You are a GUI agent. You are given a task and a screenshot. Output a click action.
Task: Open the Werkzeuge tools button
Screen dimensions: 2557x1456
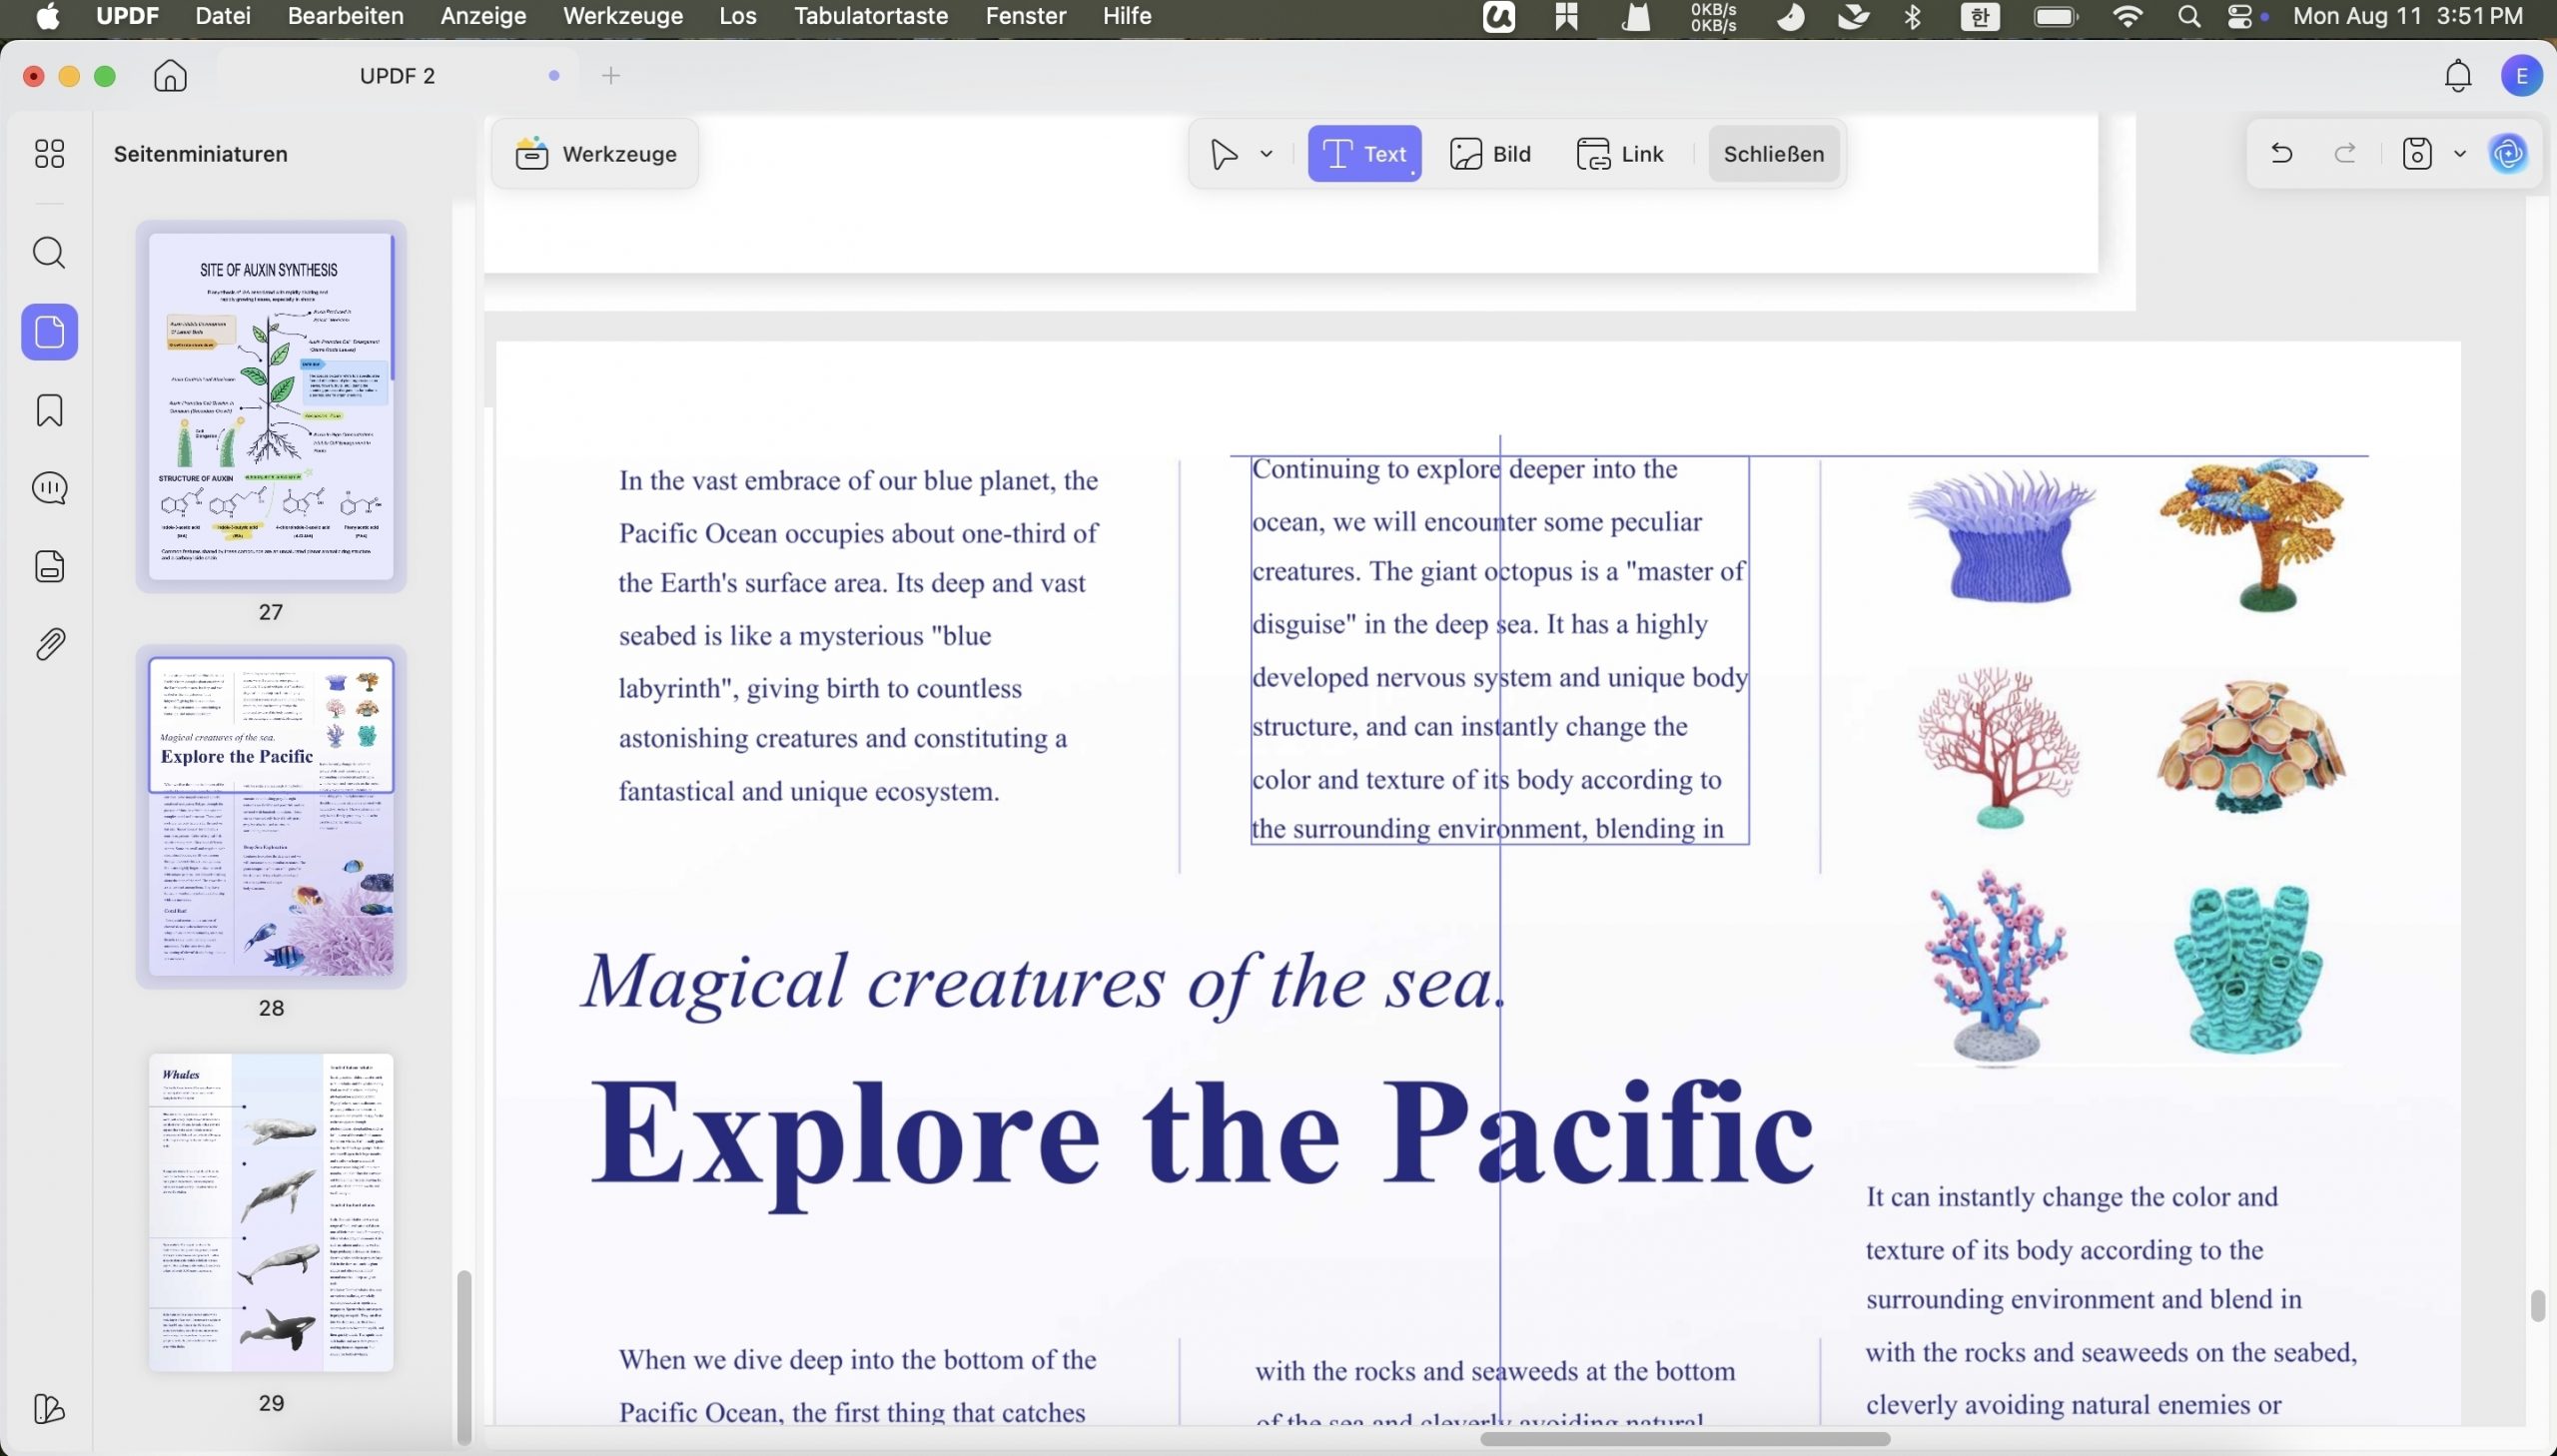595,154
